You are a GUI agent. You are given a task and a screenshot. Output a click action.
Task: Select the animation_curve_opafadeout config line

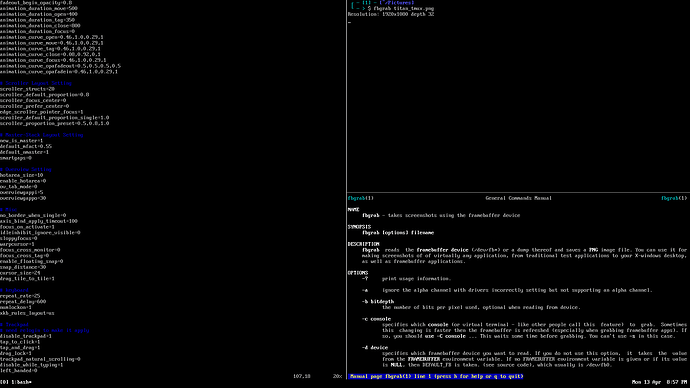(60, 66)
